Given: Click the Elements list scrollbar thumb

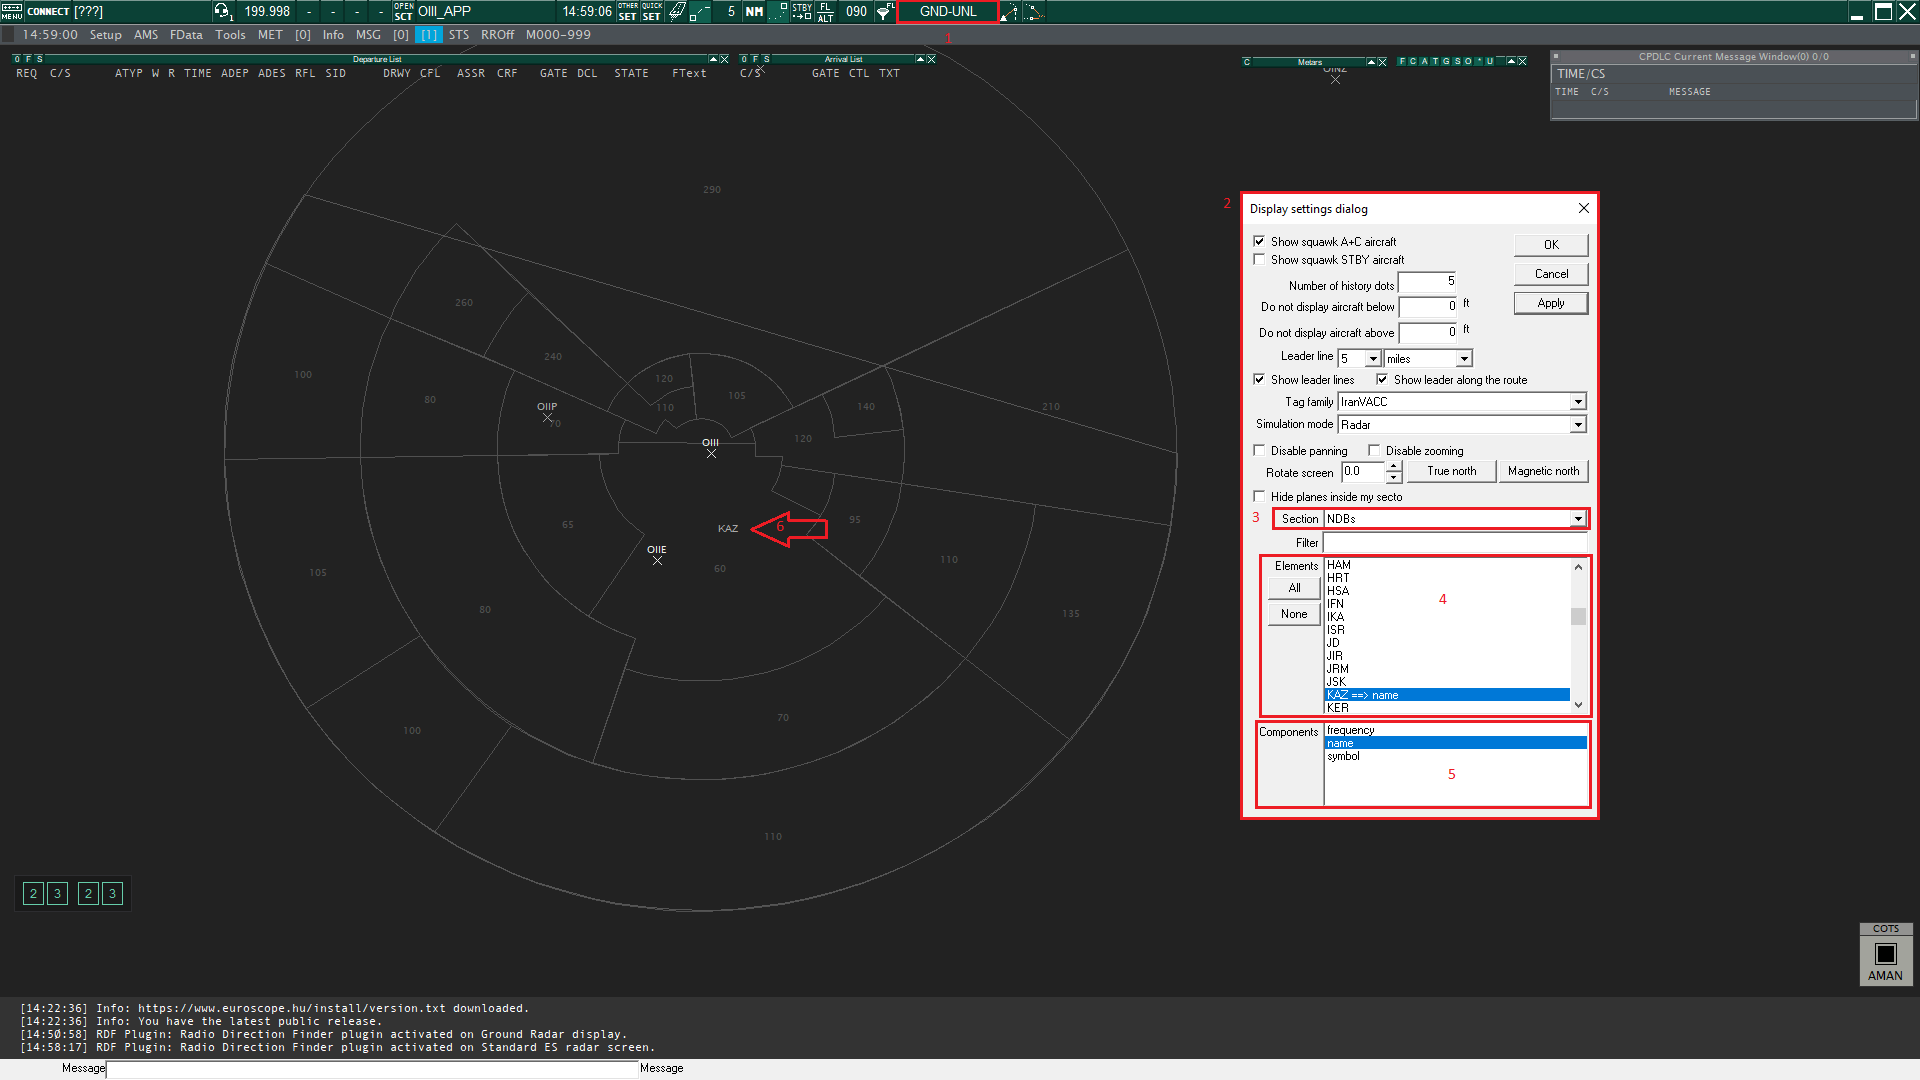Looking at the screenshot, I should point(1578,616).
